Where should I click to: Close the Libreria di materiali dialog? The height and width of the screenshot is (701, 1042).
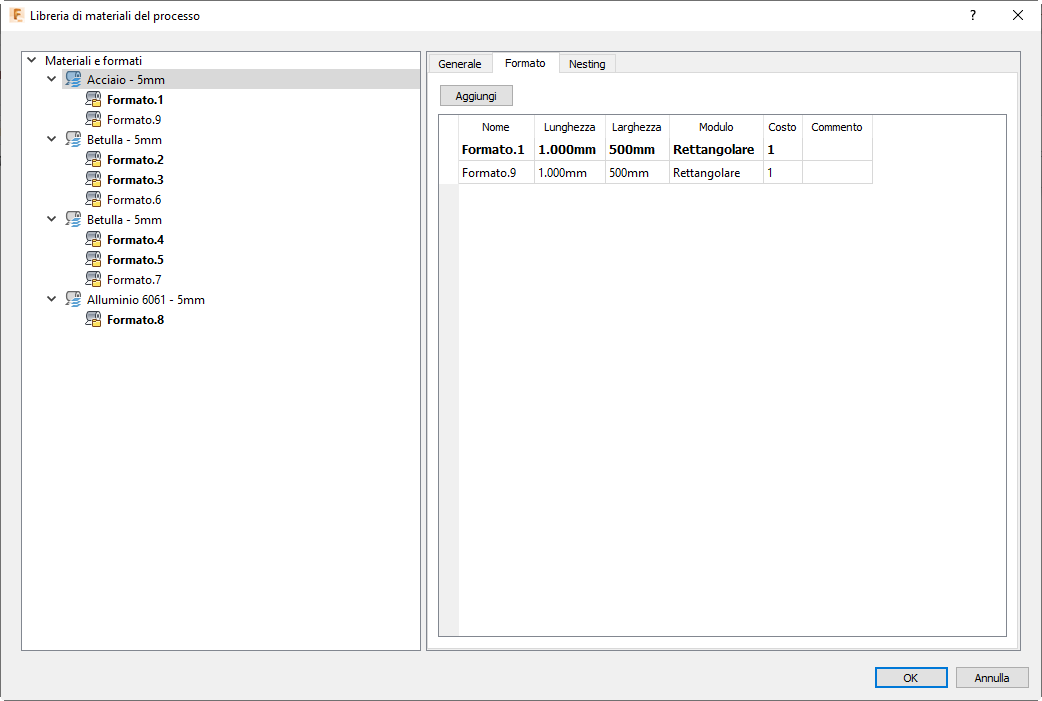(1017, 15)
